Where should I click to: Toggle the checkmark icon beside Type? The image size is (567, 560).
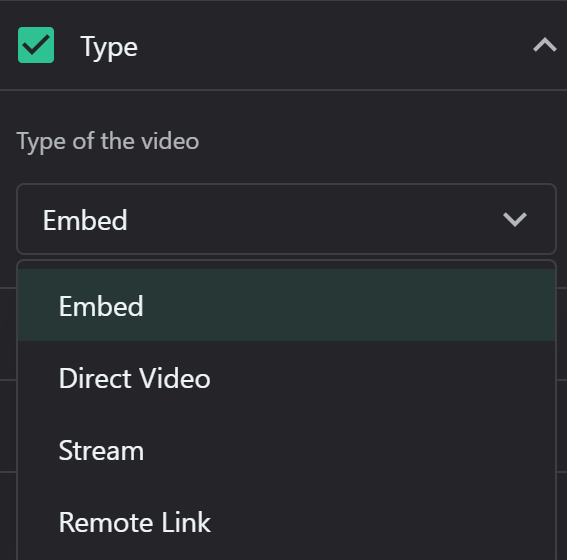point(36,45)
